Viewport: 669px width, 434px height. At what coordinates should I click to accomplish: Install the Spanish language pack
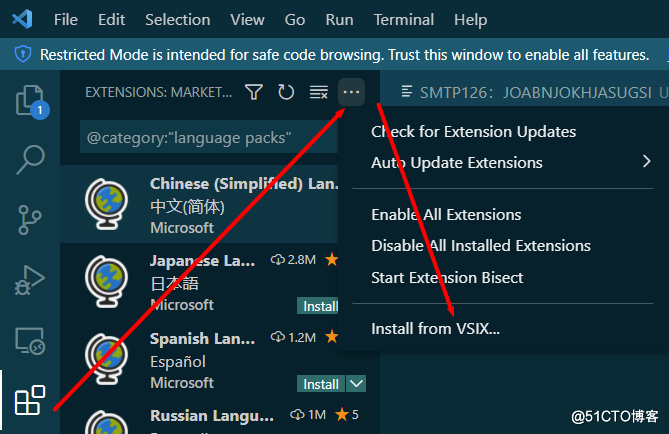[321, 384]
